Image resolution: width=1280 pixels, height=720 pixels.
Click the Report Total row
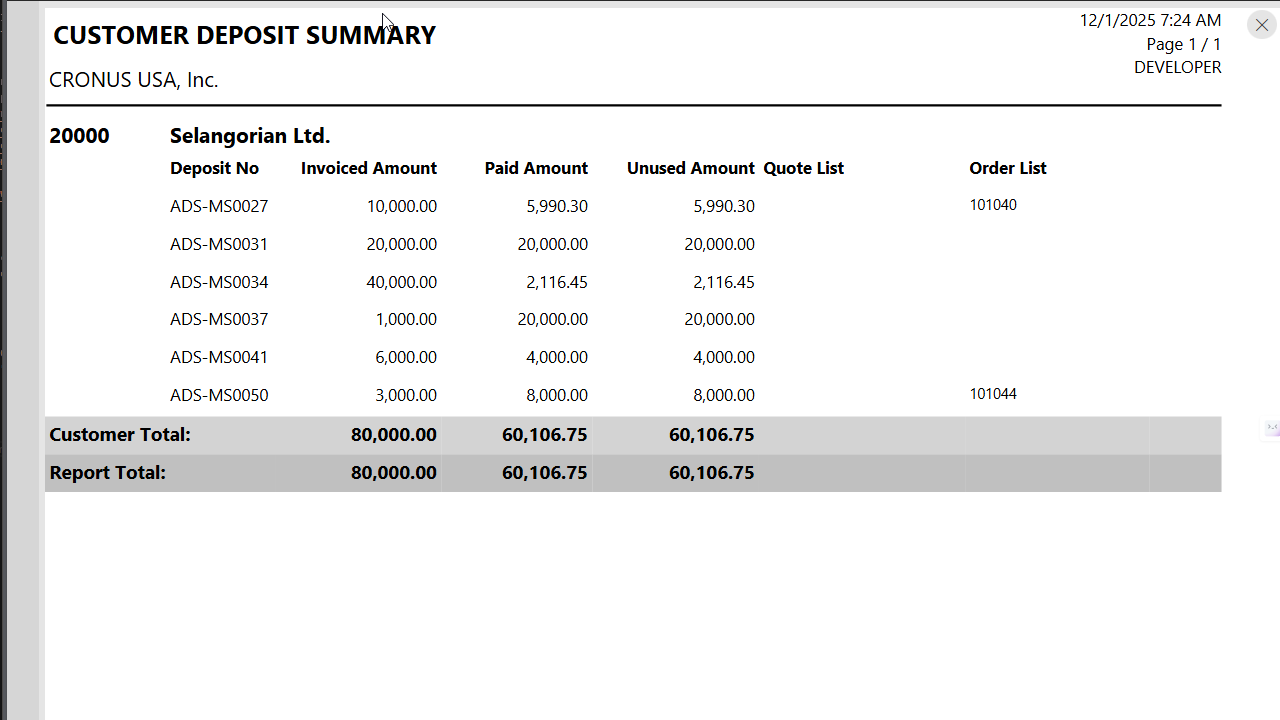[107, 472]
